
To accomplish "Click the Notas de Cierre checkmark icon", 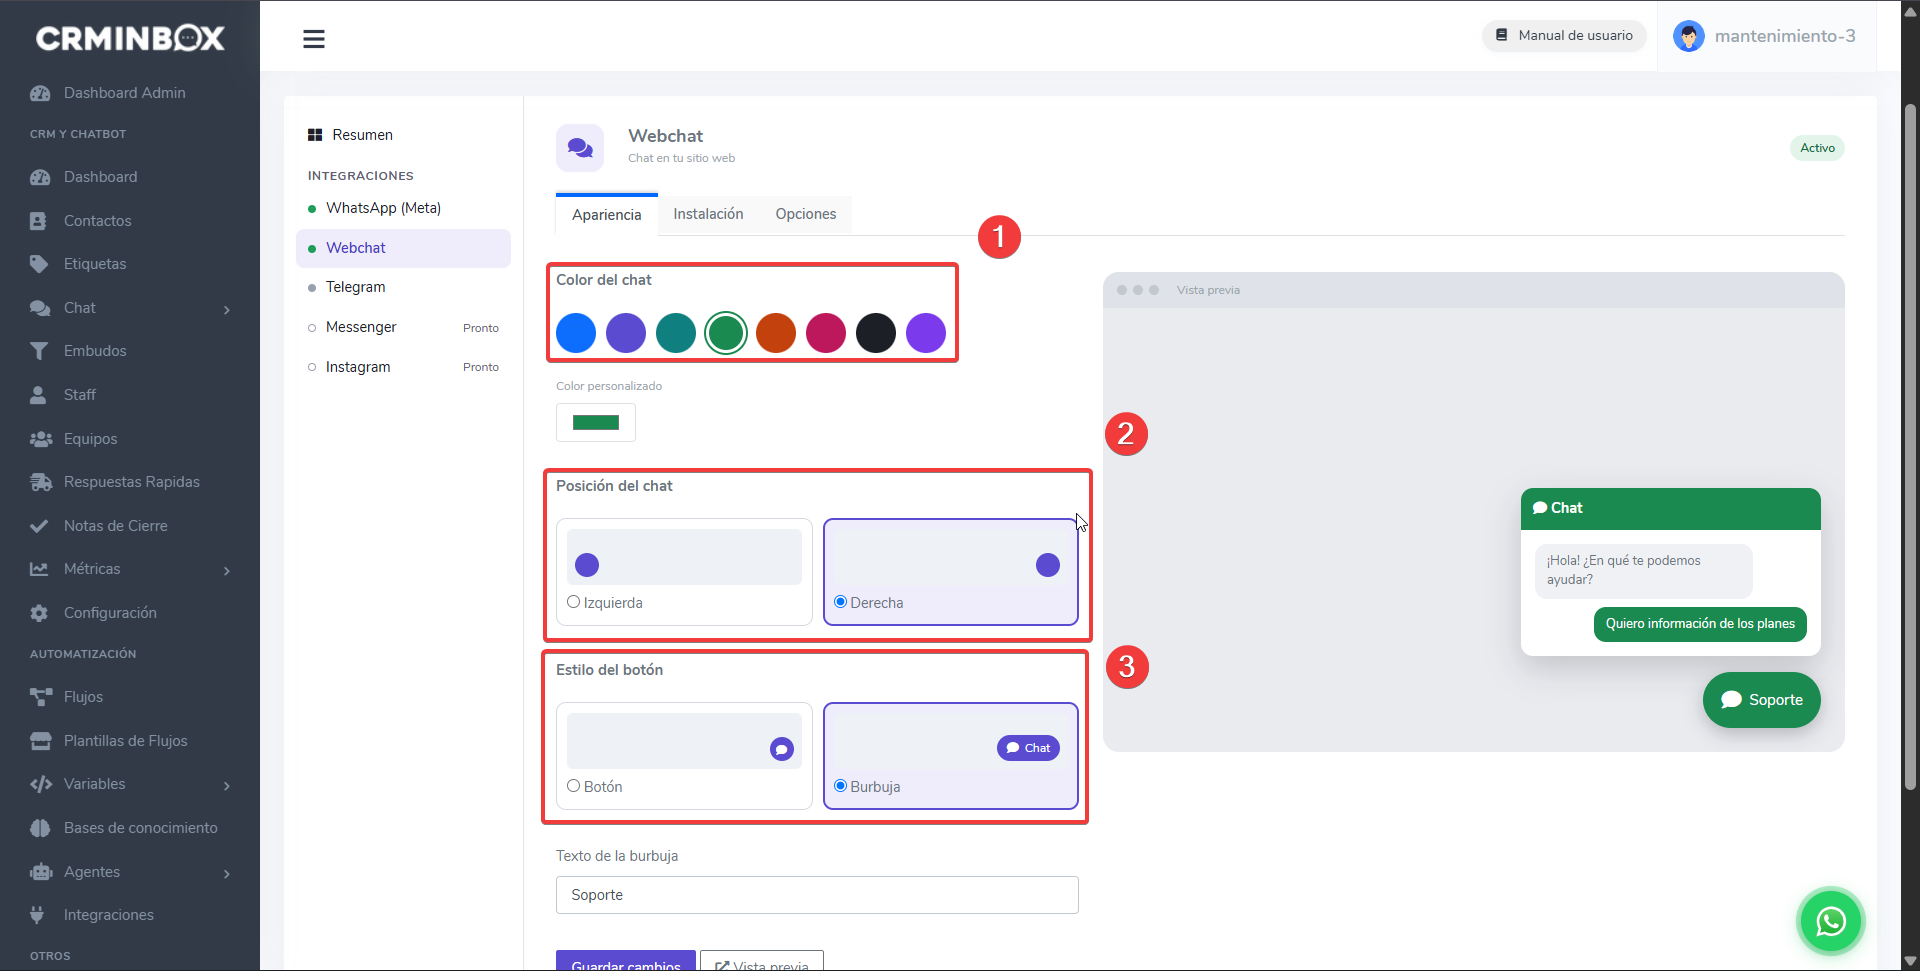I will click(39, 526).
